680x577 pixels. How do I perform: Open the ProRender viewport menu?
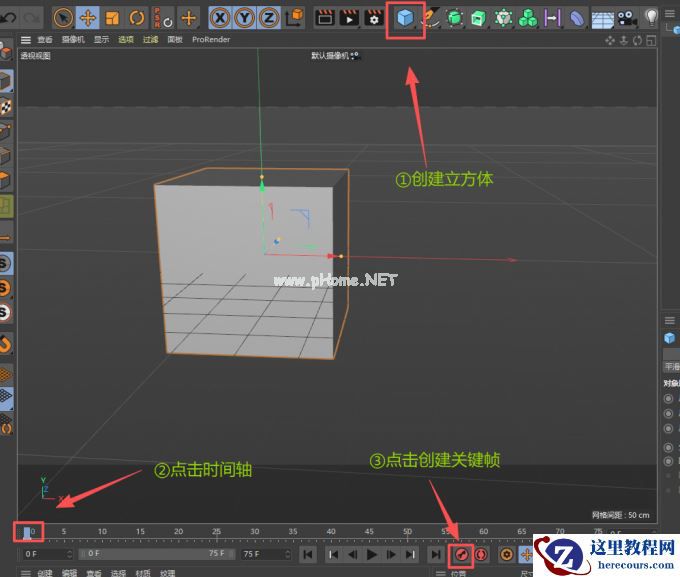211,40
